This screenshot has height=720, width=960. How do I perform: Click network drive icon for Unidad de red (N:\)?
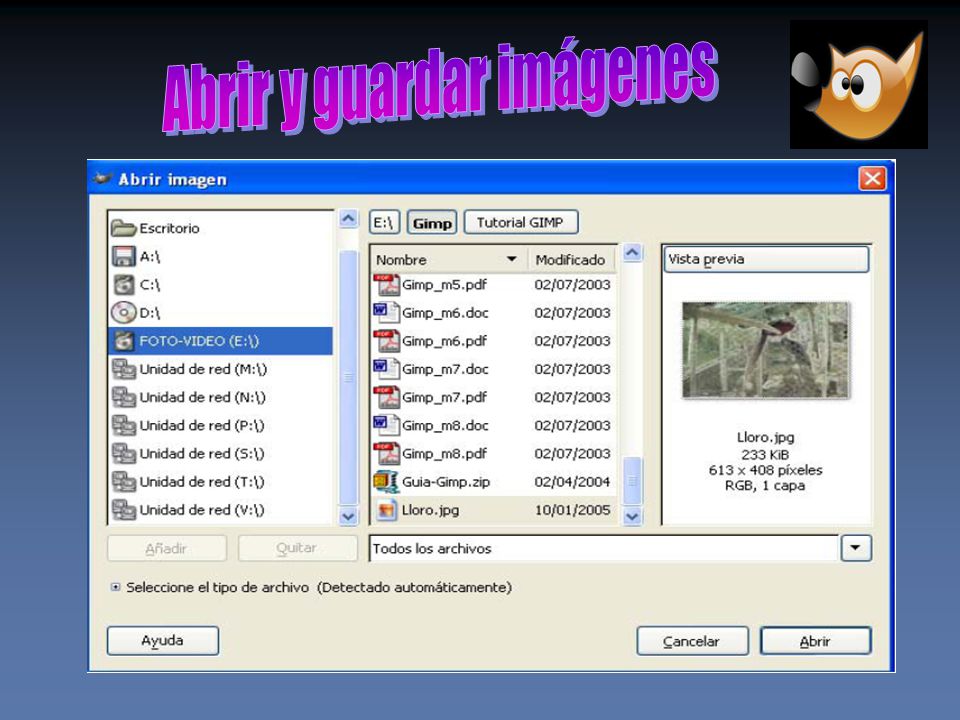(124, 397)
